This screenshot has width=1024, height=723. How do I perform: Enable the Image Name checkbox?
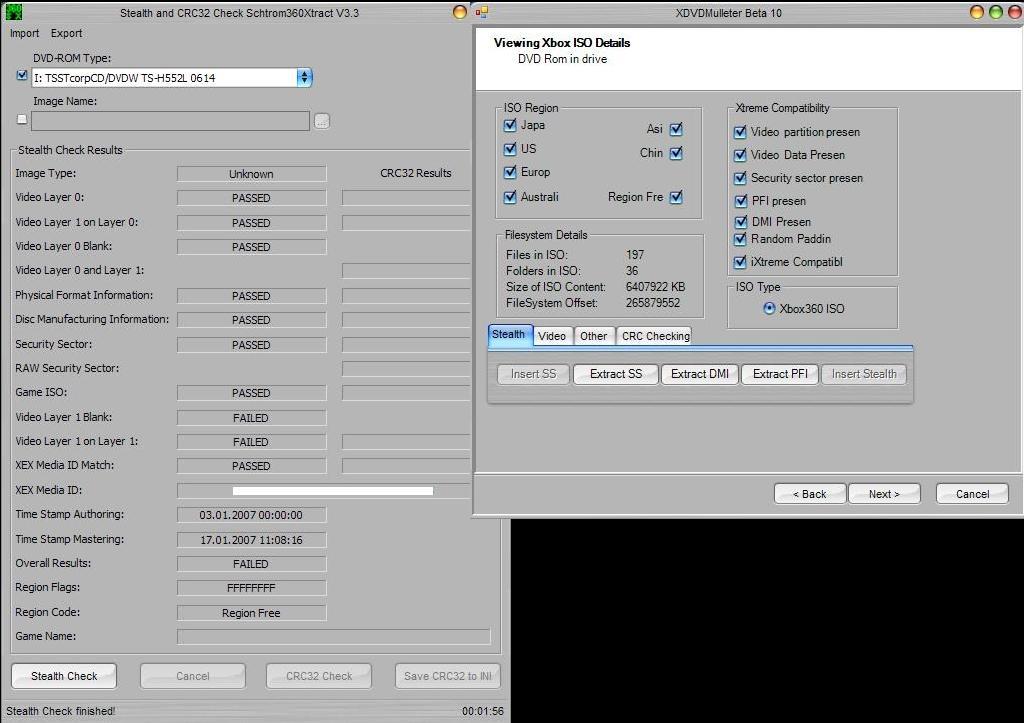tap(22, 119)
